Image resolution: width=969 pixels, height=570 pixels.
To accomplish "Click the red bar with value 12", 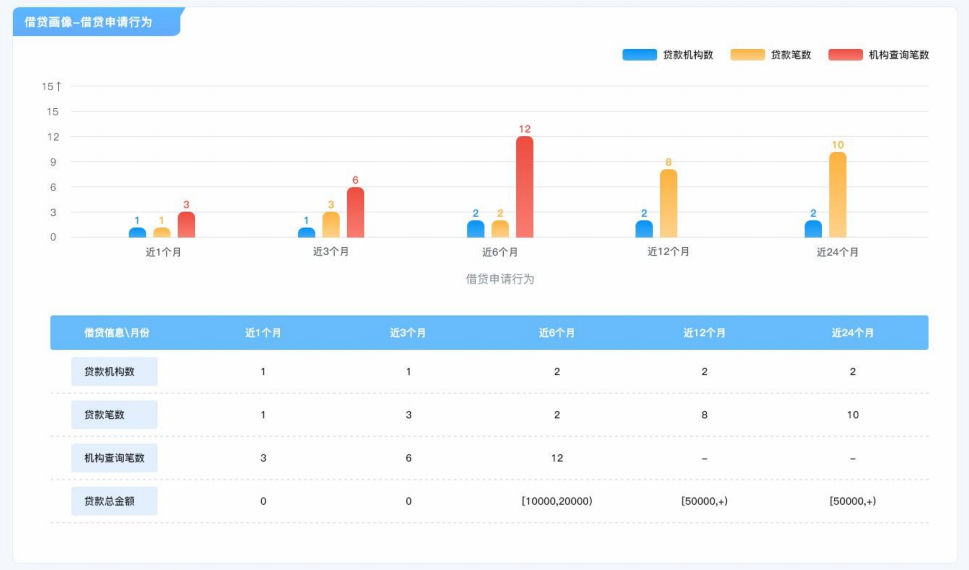I will pyautogui.click(x=524, y=187).
